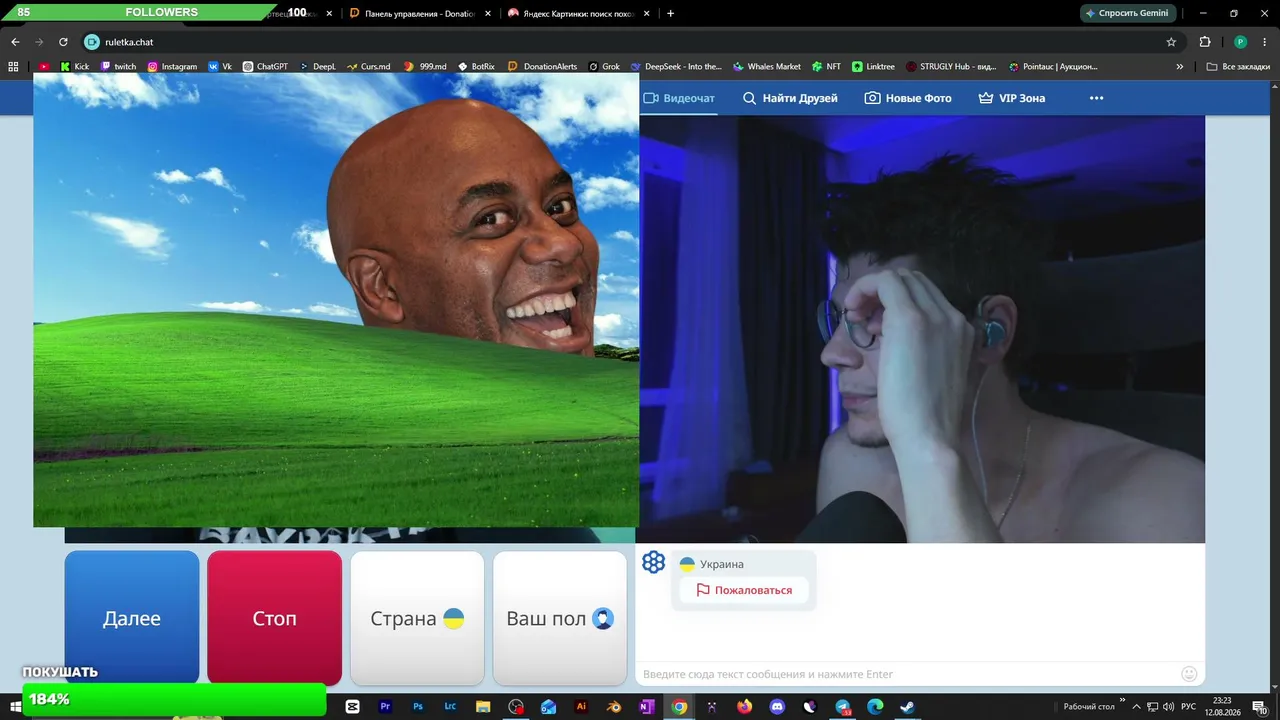Expand the hidden bookmarks overflow chevron
The width and height of the screenshot is (1280, 720).
pyautogui.click(x=1180, y=66)
